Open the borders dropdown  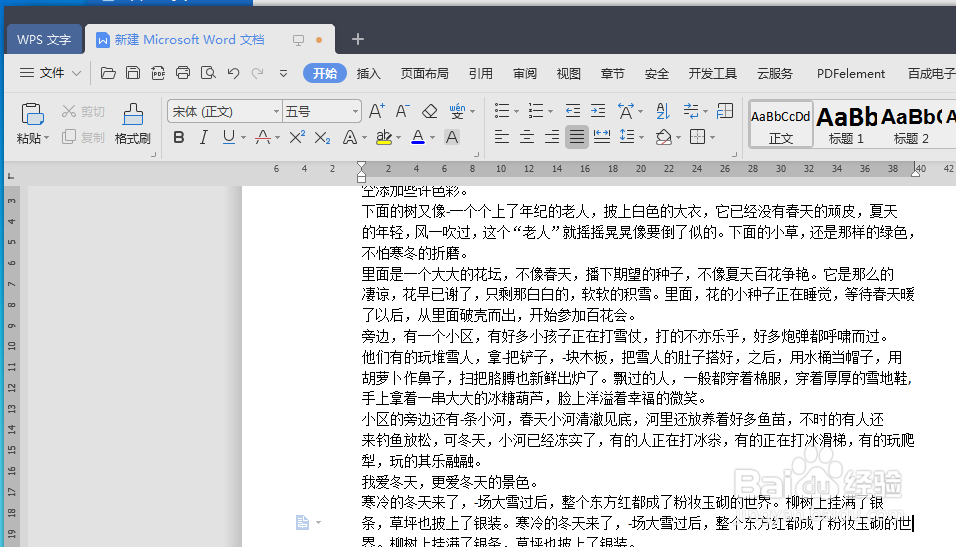pos(712,138)
